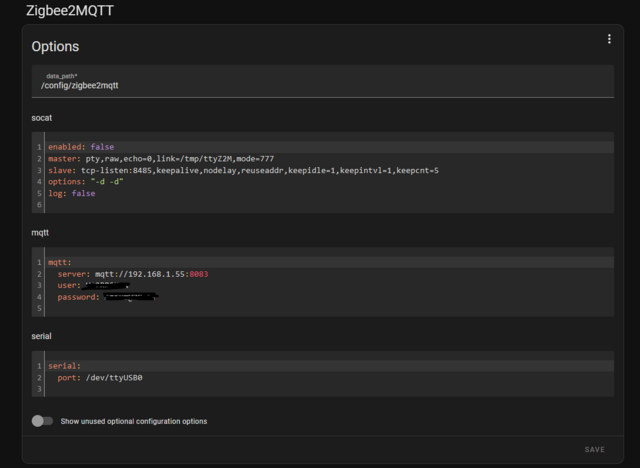The height and width of the screenshot is (468, 640).
Task: Toggle Show unused optional configuration options
Action: (x=42, y=421)
